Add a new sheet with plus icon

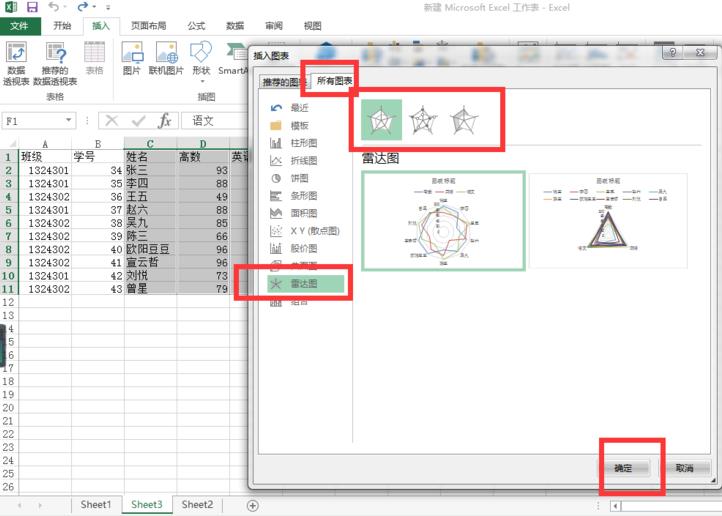pos(252,505)
